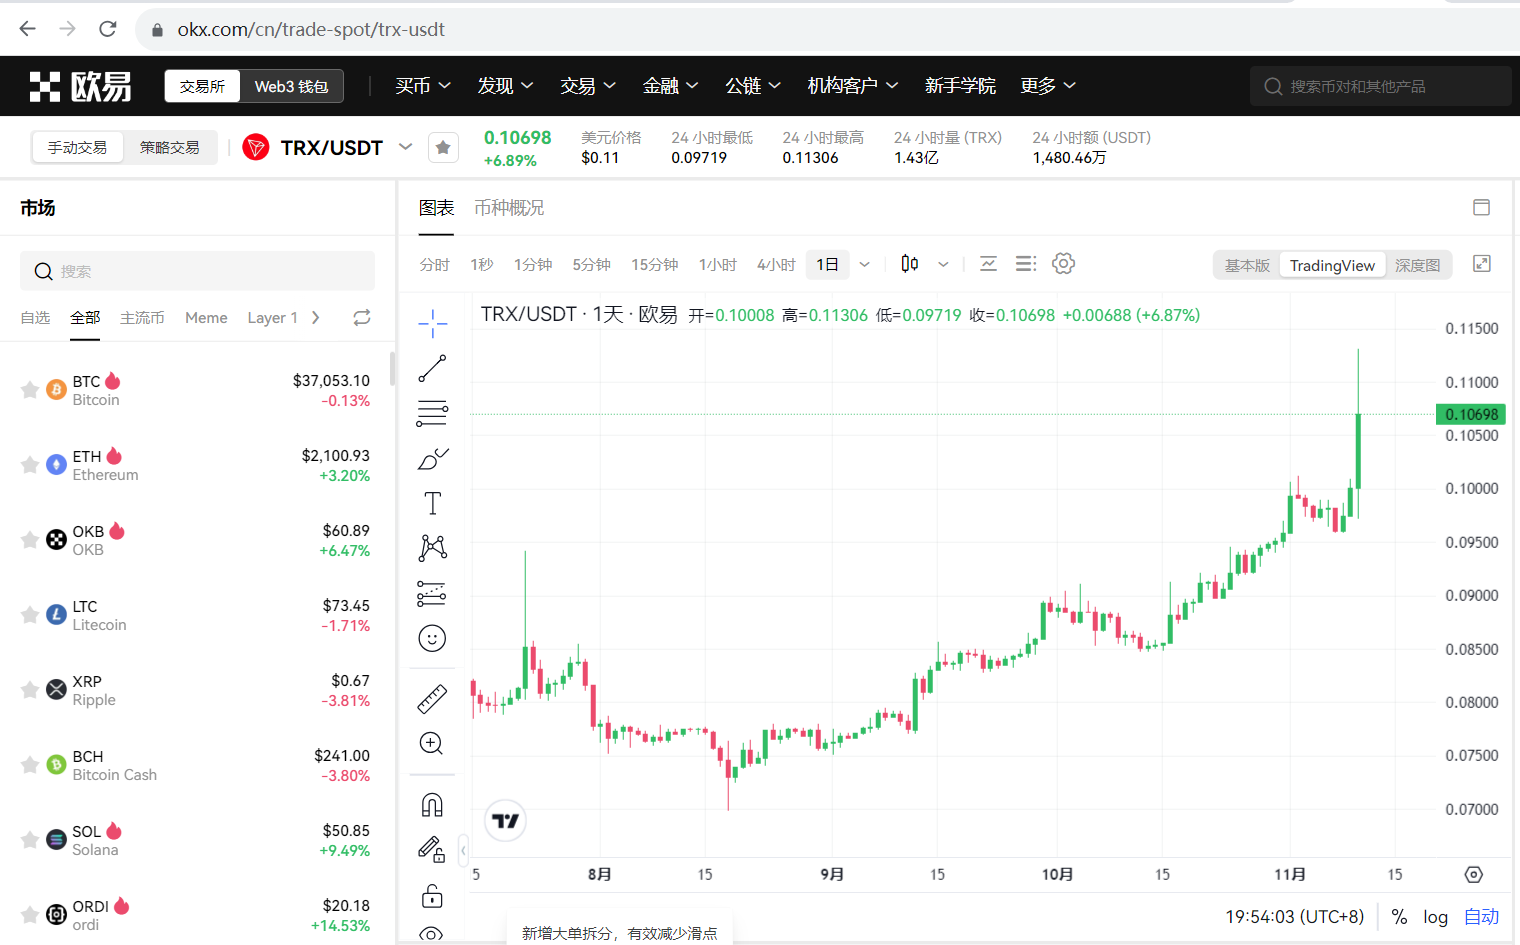Click the market list scrollbar
The height and width of the screenshot is (945, 1520).
point(392,368)
